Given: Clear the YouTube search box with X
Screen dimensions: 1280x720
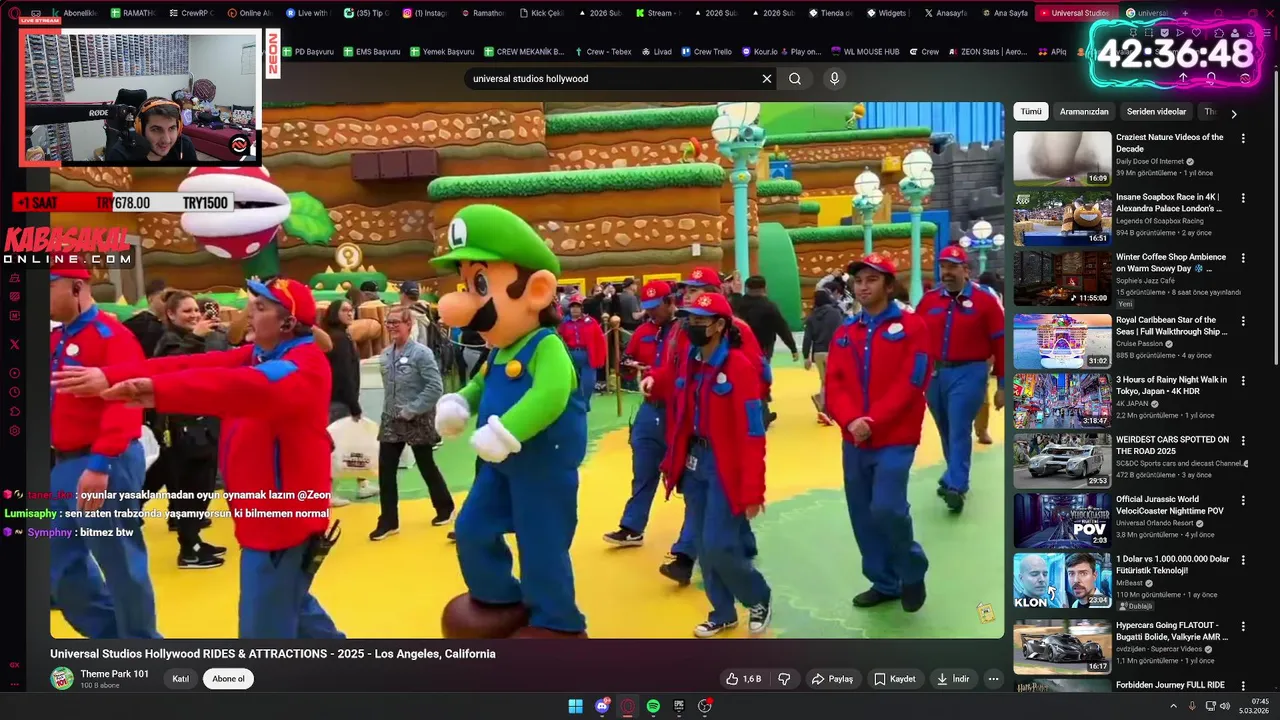Looking at the screenshot, I should pyautogui.click(x=767, y=79).
